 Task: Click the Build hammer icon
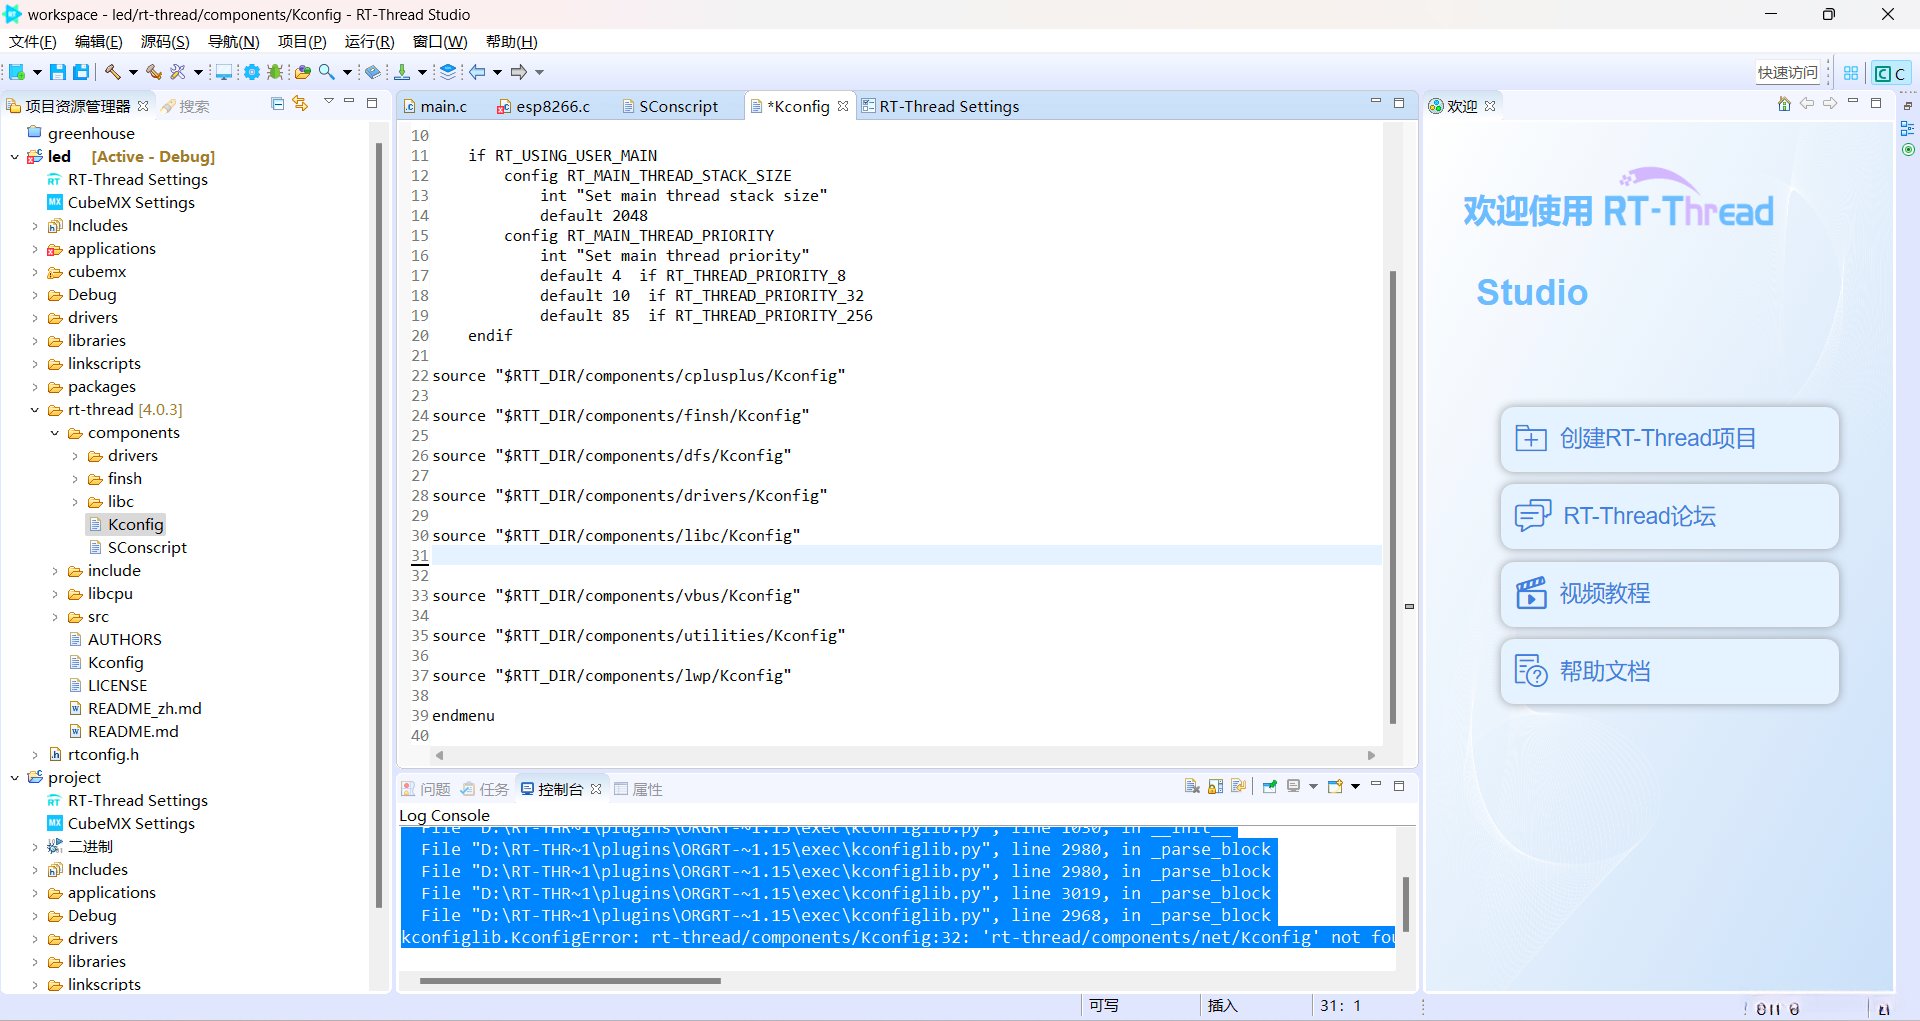tap(113, 72)
